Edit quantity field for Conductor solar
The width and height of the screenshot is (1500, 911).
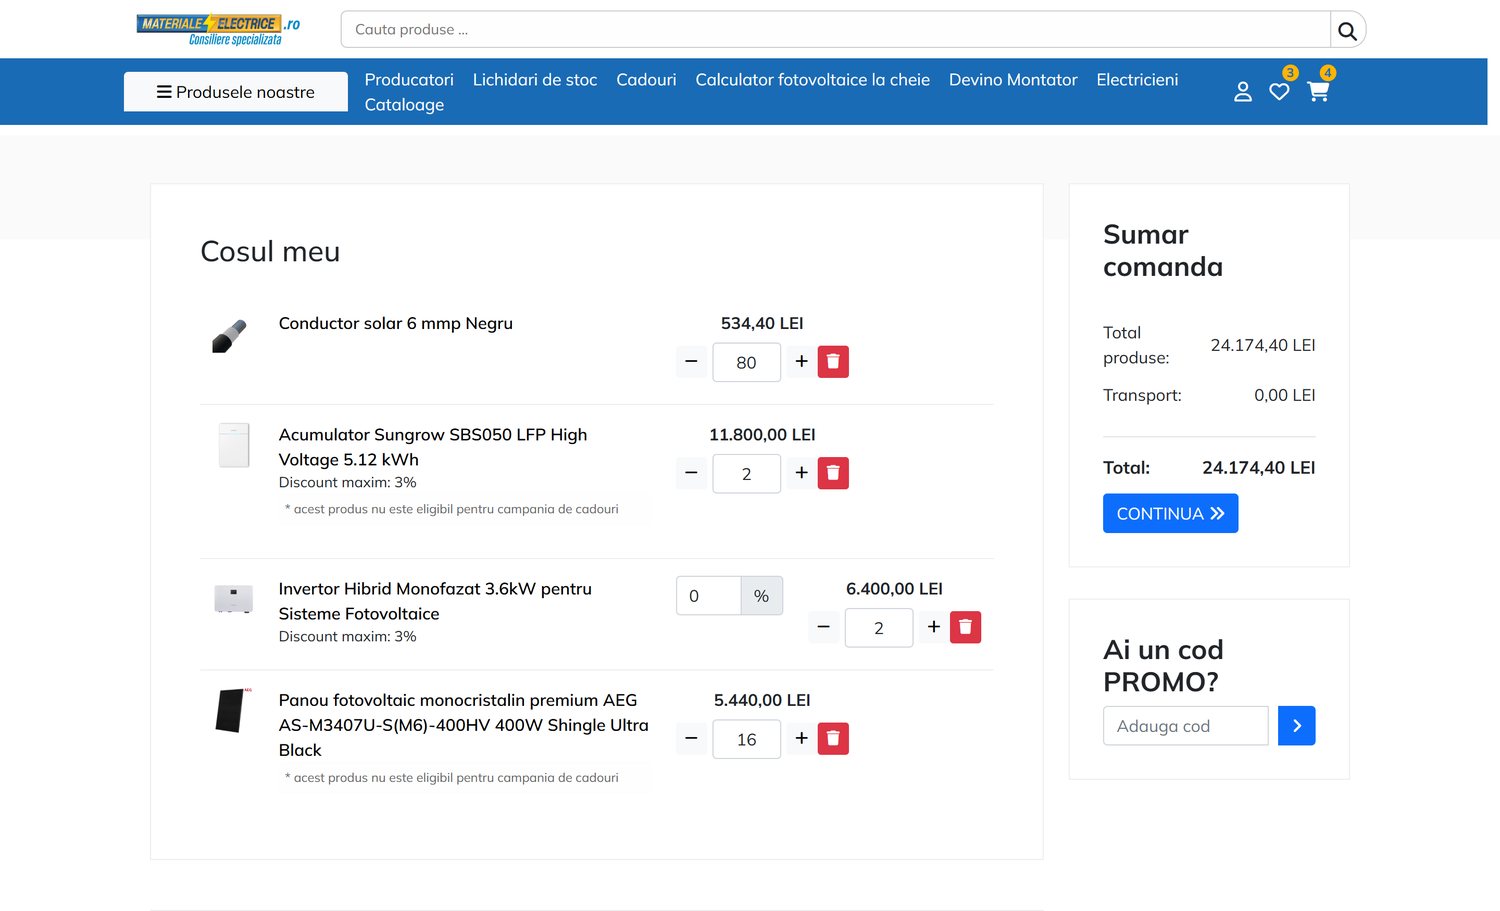tap(747, 362)
